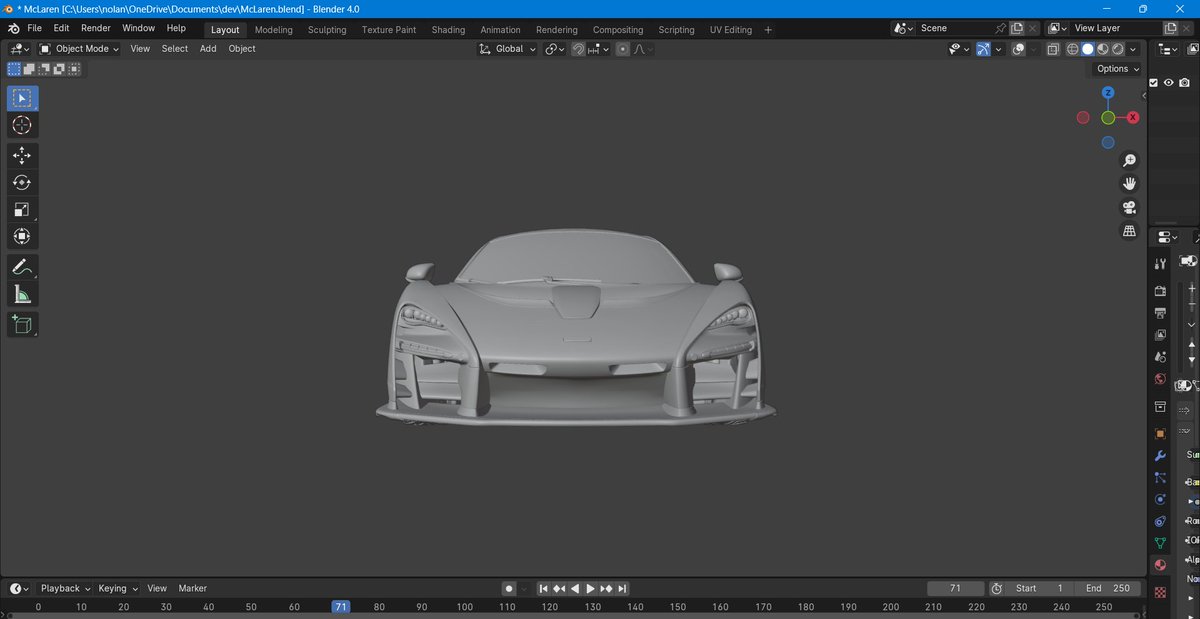Switch to rendered viewport shading
The height and width of the screenshot is (619, 1200).
[1118, 49]
